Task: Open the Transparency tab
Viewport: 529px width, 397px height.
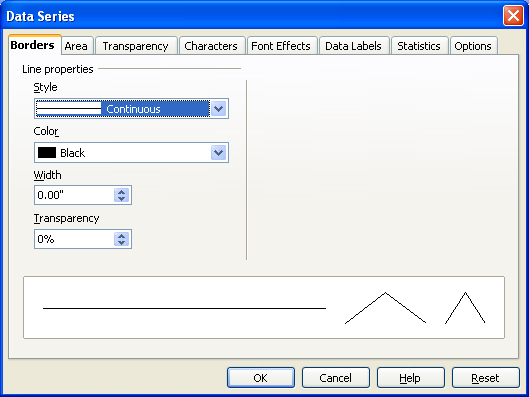Action: tap(136, 46)
